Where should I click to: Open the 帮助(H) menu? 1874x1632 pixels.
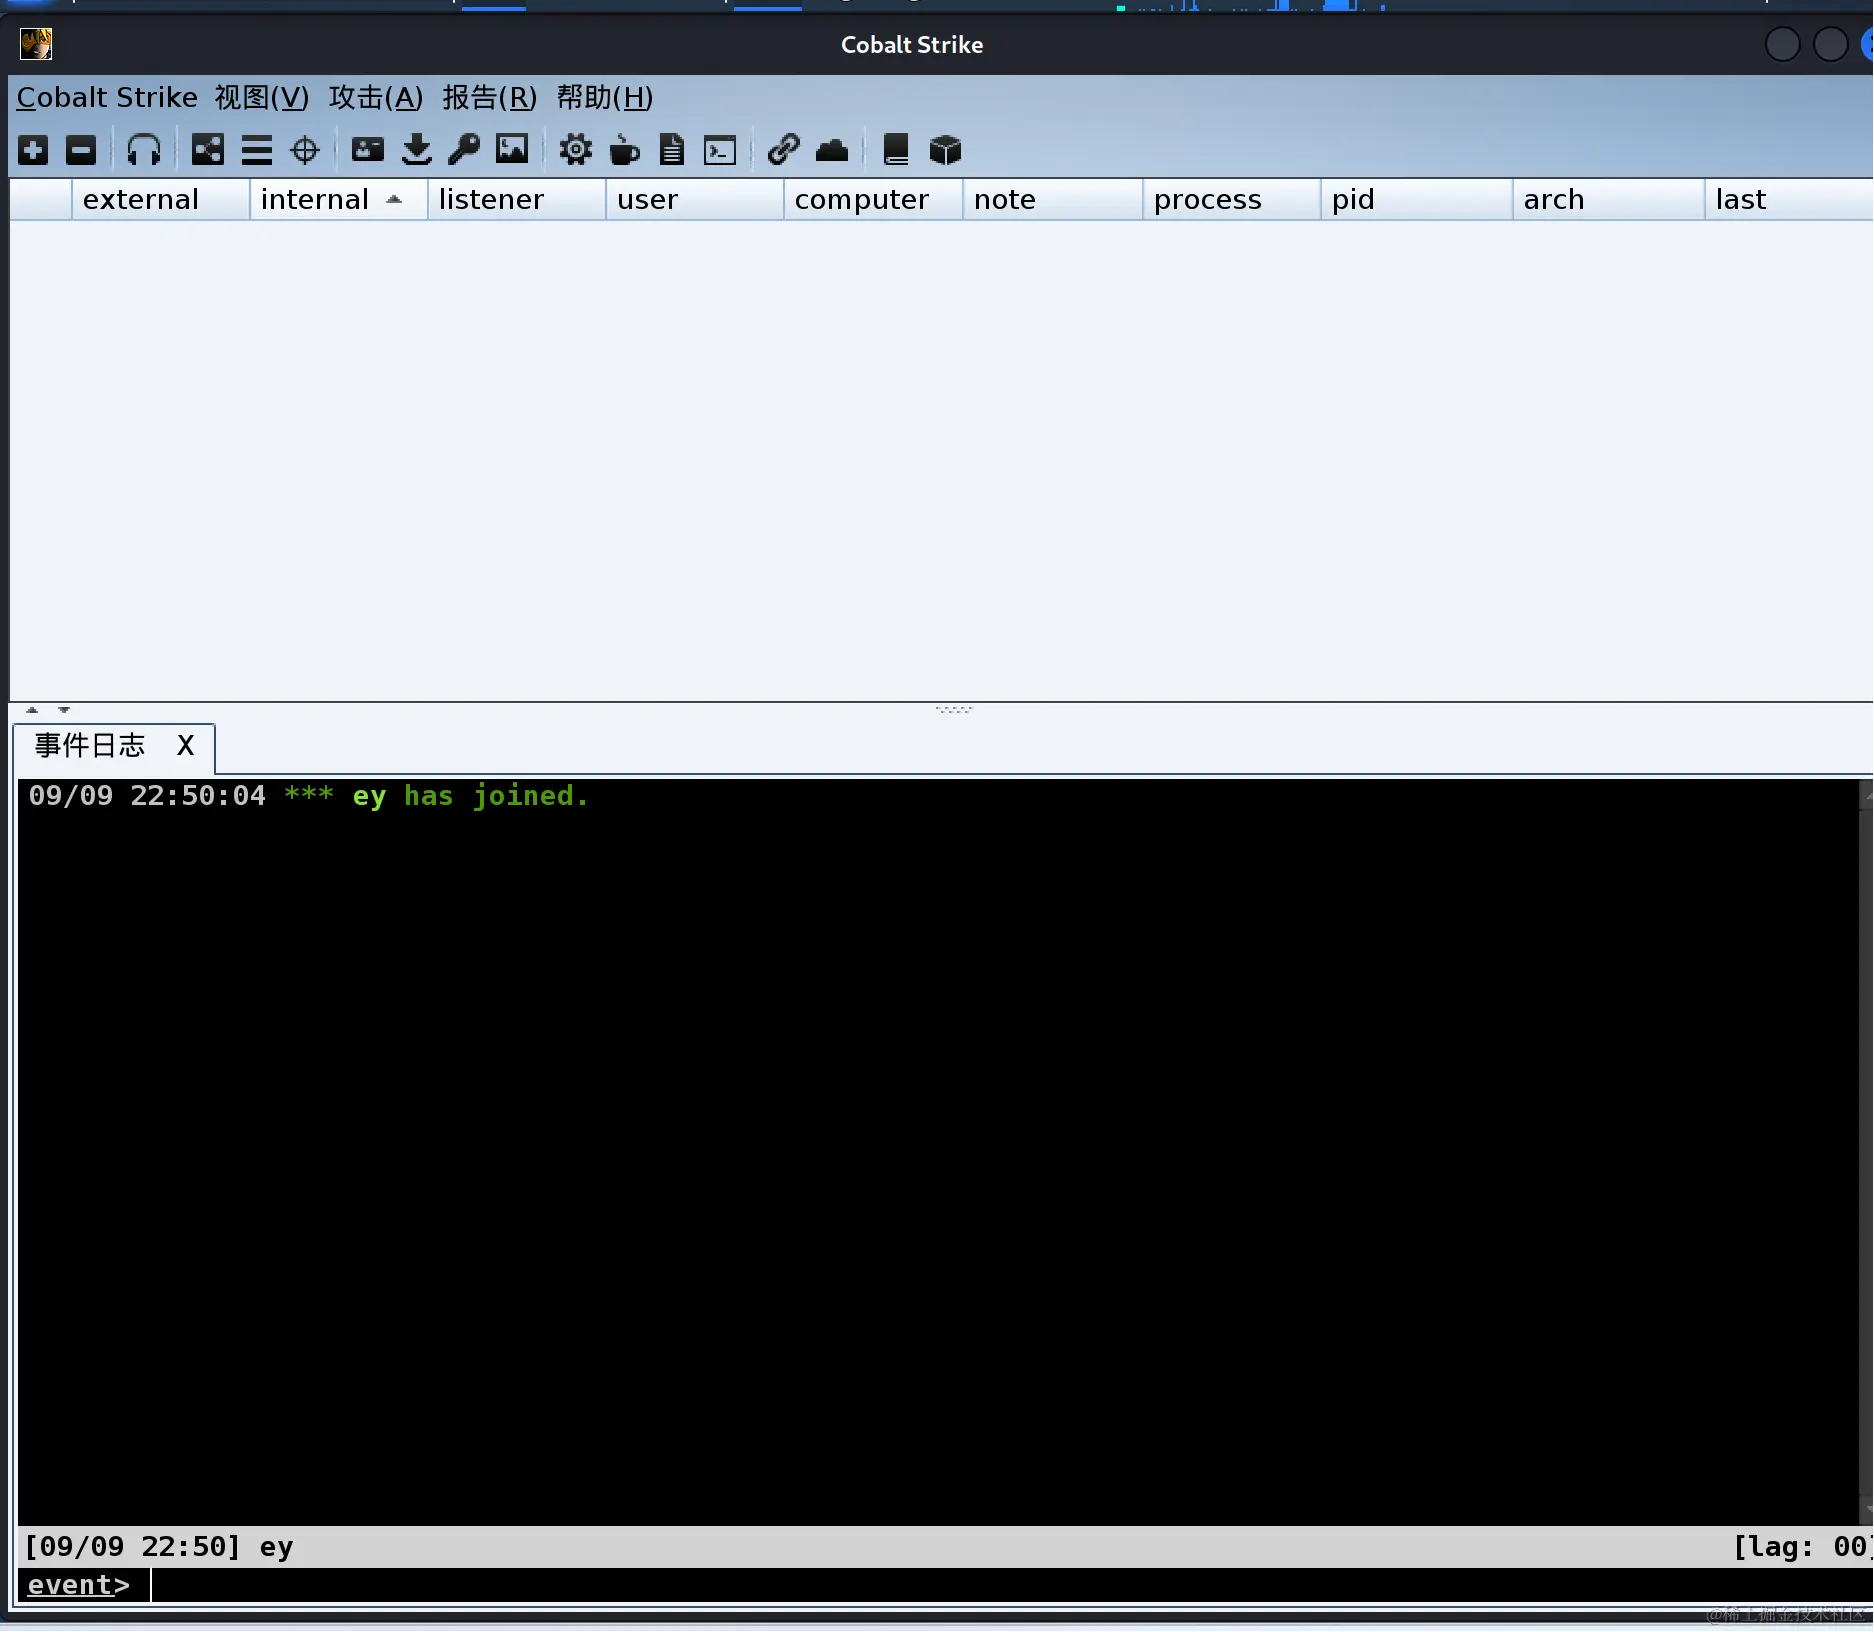pyautogui.click(x=605, y=98)
